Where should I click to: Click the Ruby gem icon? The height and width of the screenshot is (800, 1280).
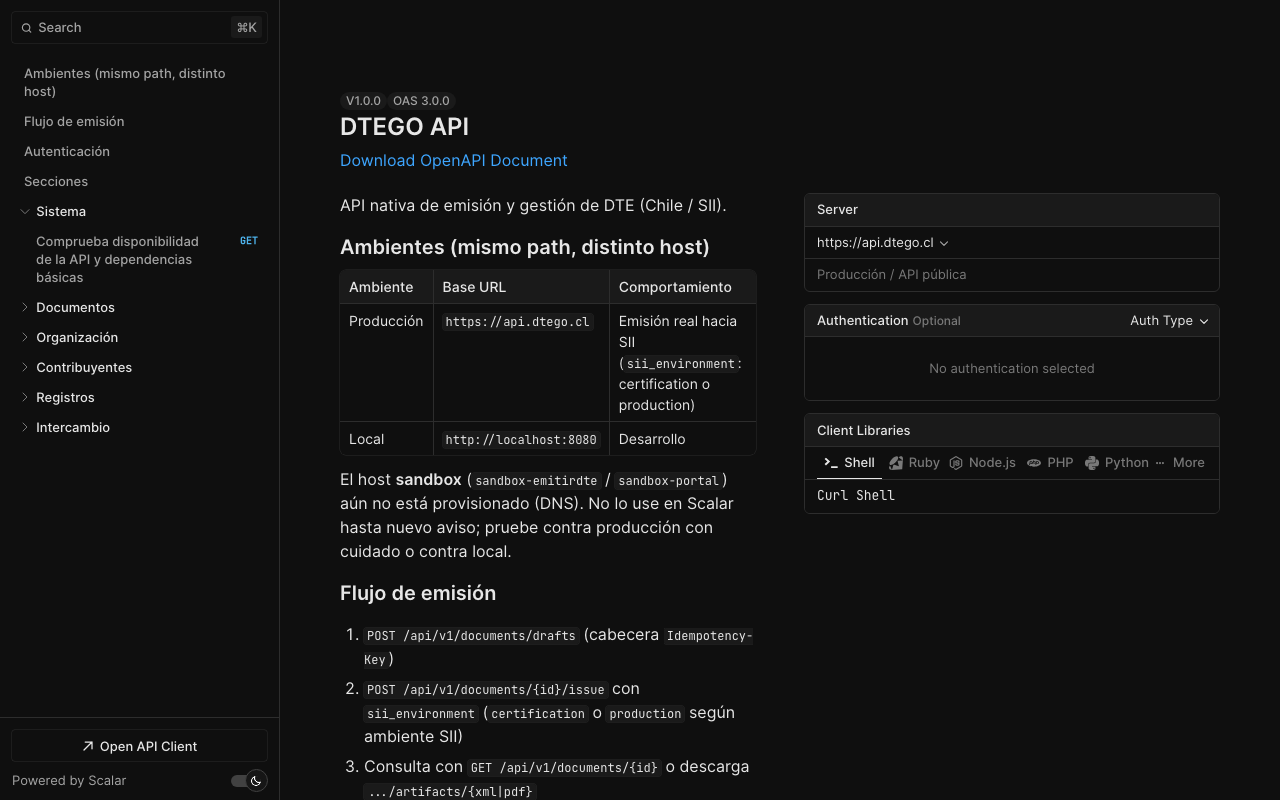[x=896, y=463]
